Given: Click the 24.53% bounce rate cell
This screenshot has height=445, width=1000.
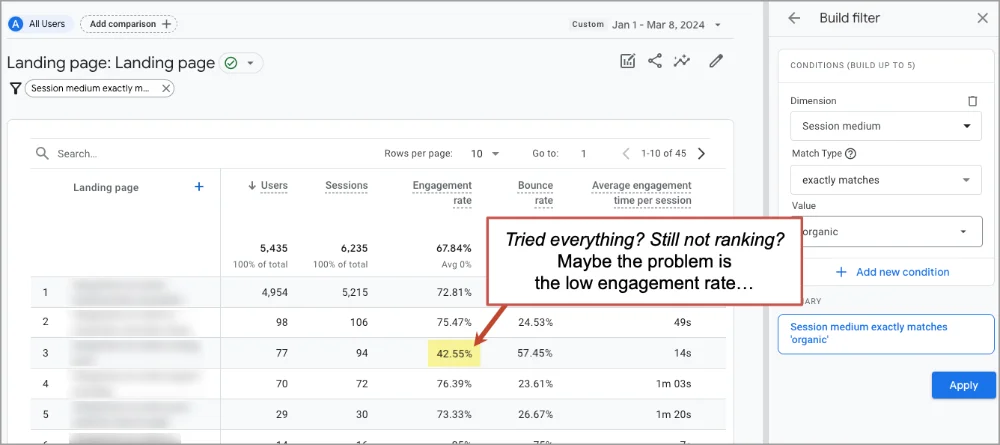Looking at the screenshot, I should click(x=535, y=323).
